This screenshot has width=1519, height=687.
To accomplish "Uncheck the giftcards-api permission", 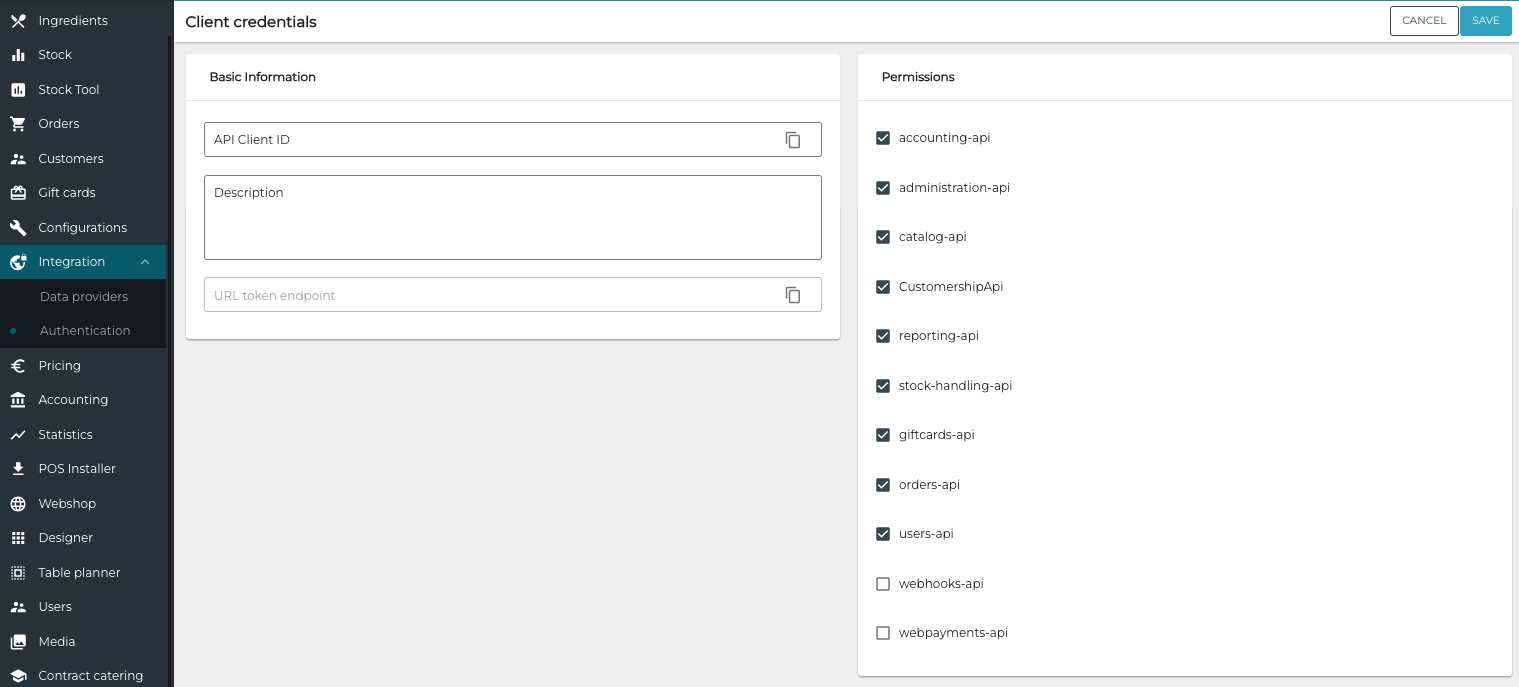I will point(883,435).
